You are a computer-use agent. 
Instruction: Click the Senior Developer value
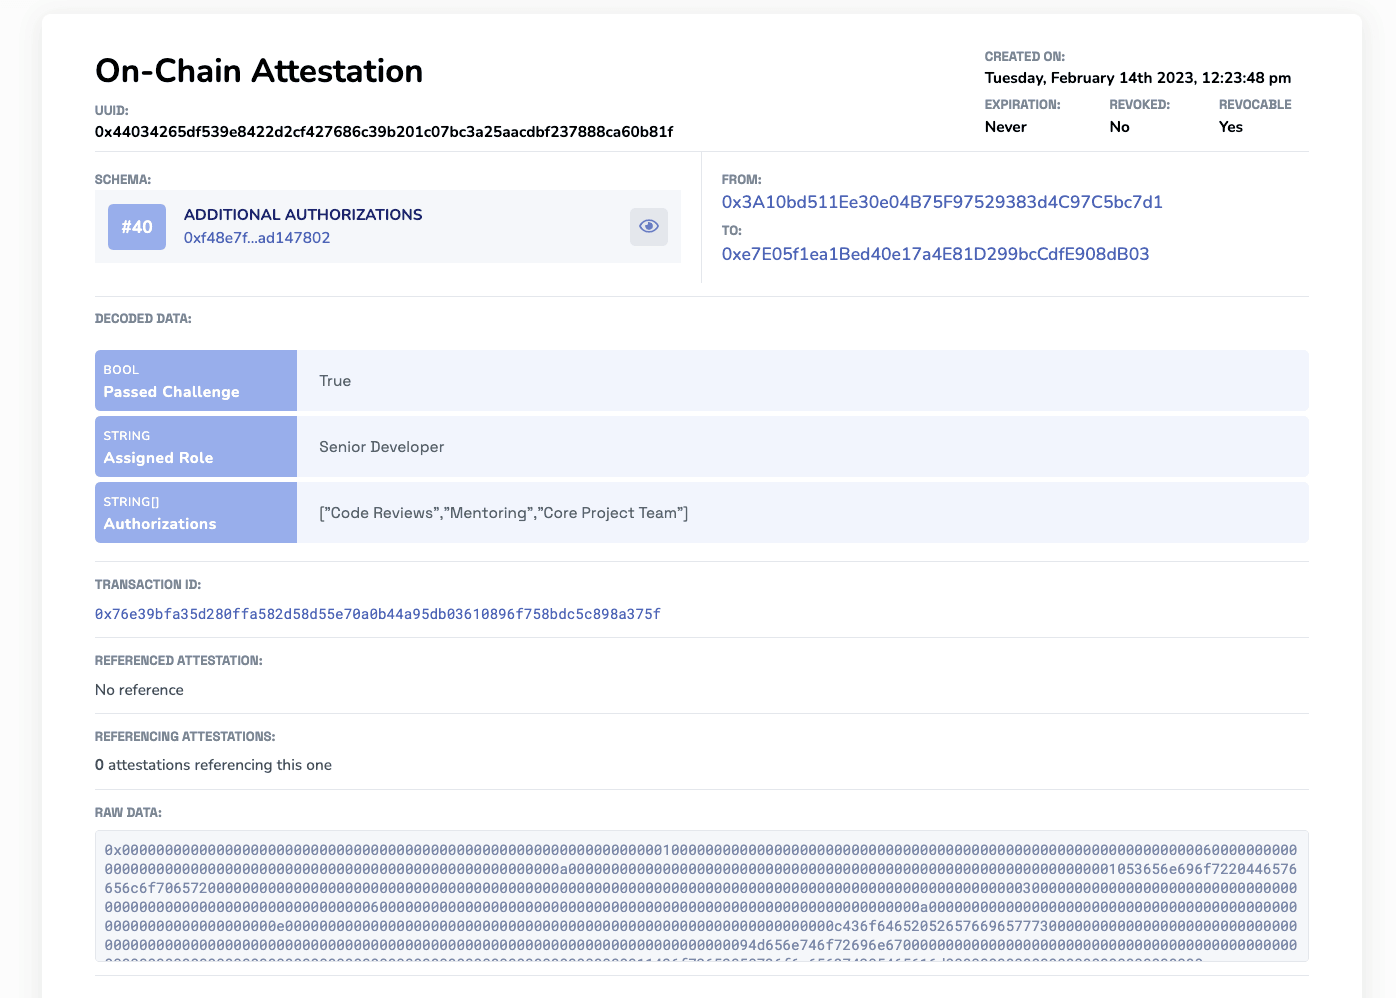tap(382, 447)
